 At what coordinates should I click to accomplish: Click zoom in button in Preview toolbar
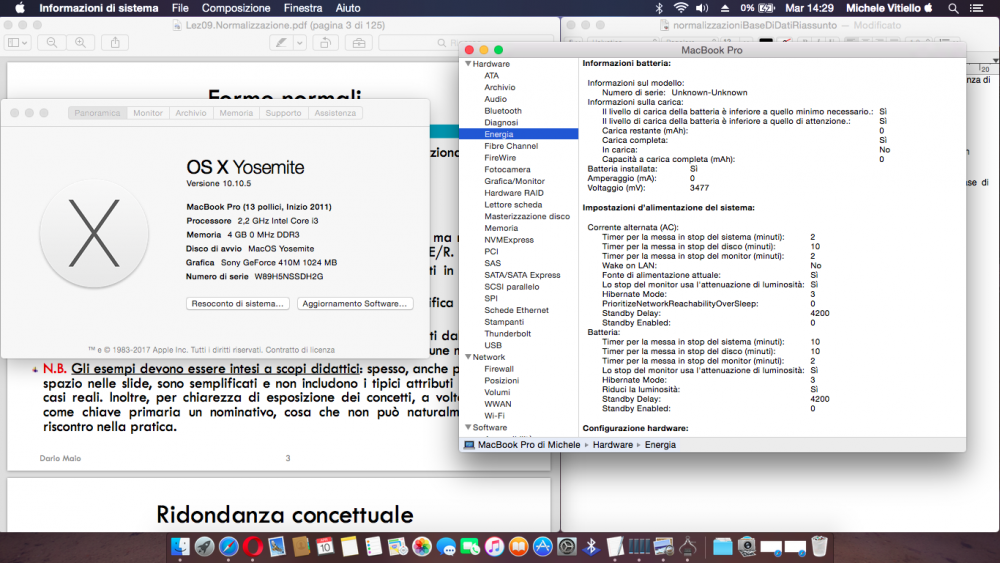(80, 43)
